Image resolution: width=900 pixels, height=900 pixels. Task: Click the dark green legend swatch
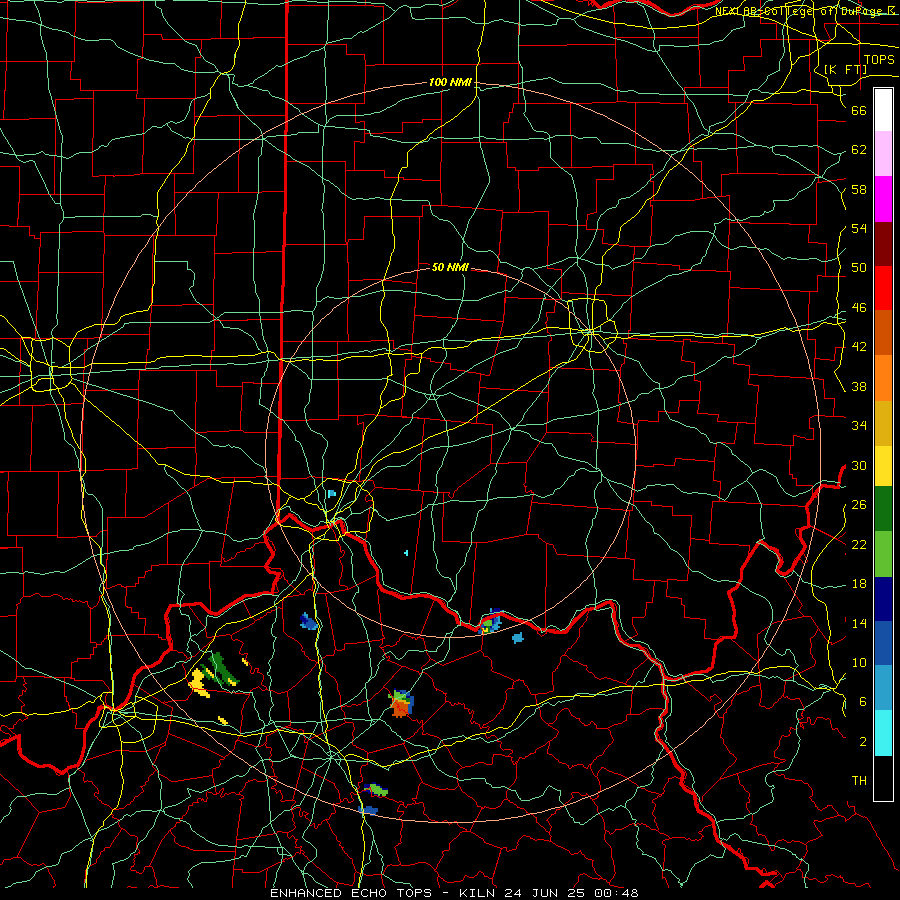point(883,509)
